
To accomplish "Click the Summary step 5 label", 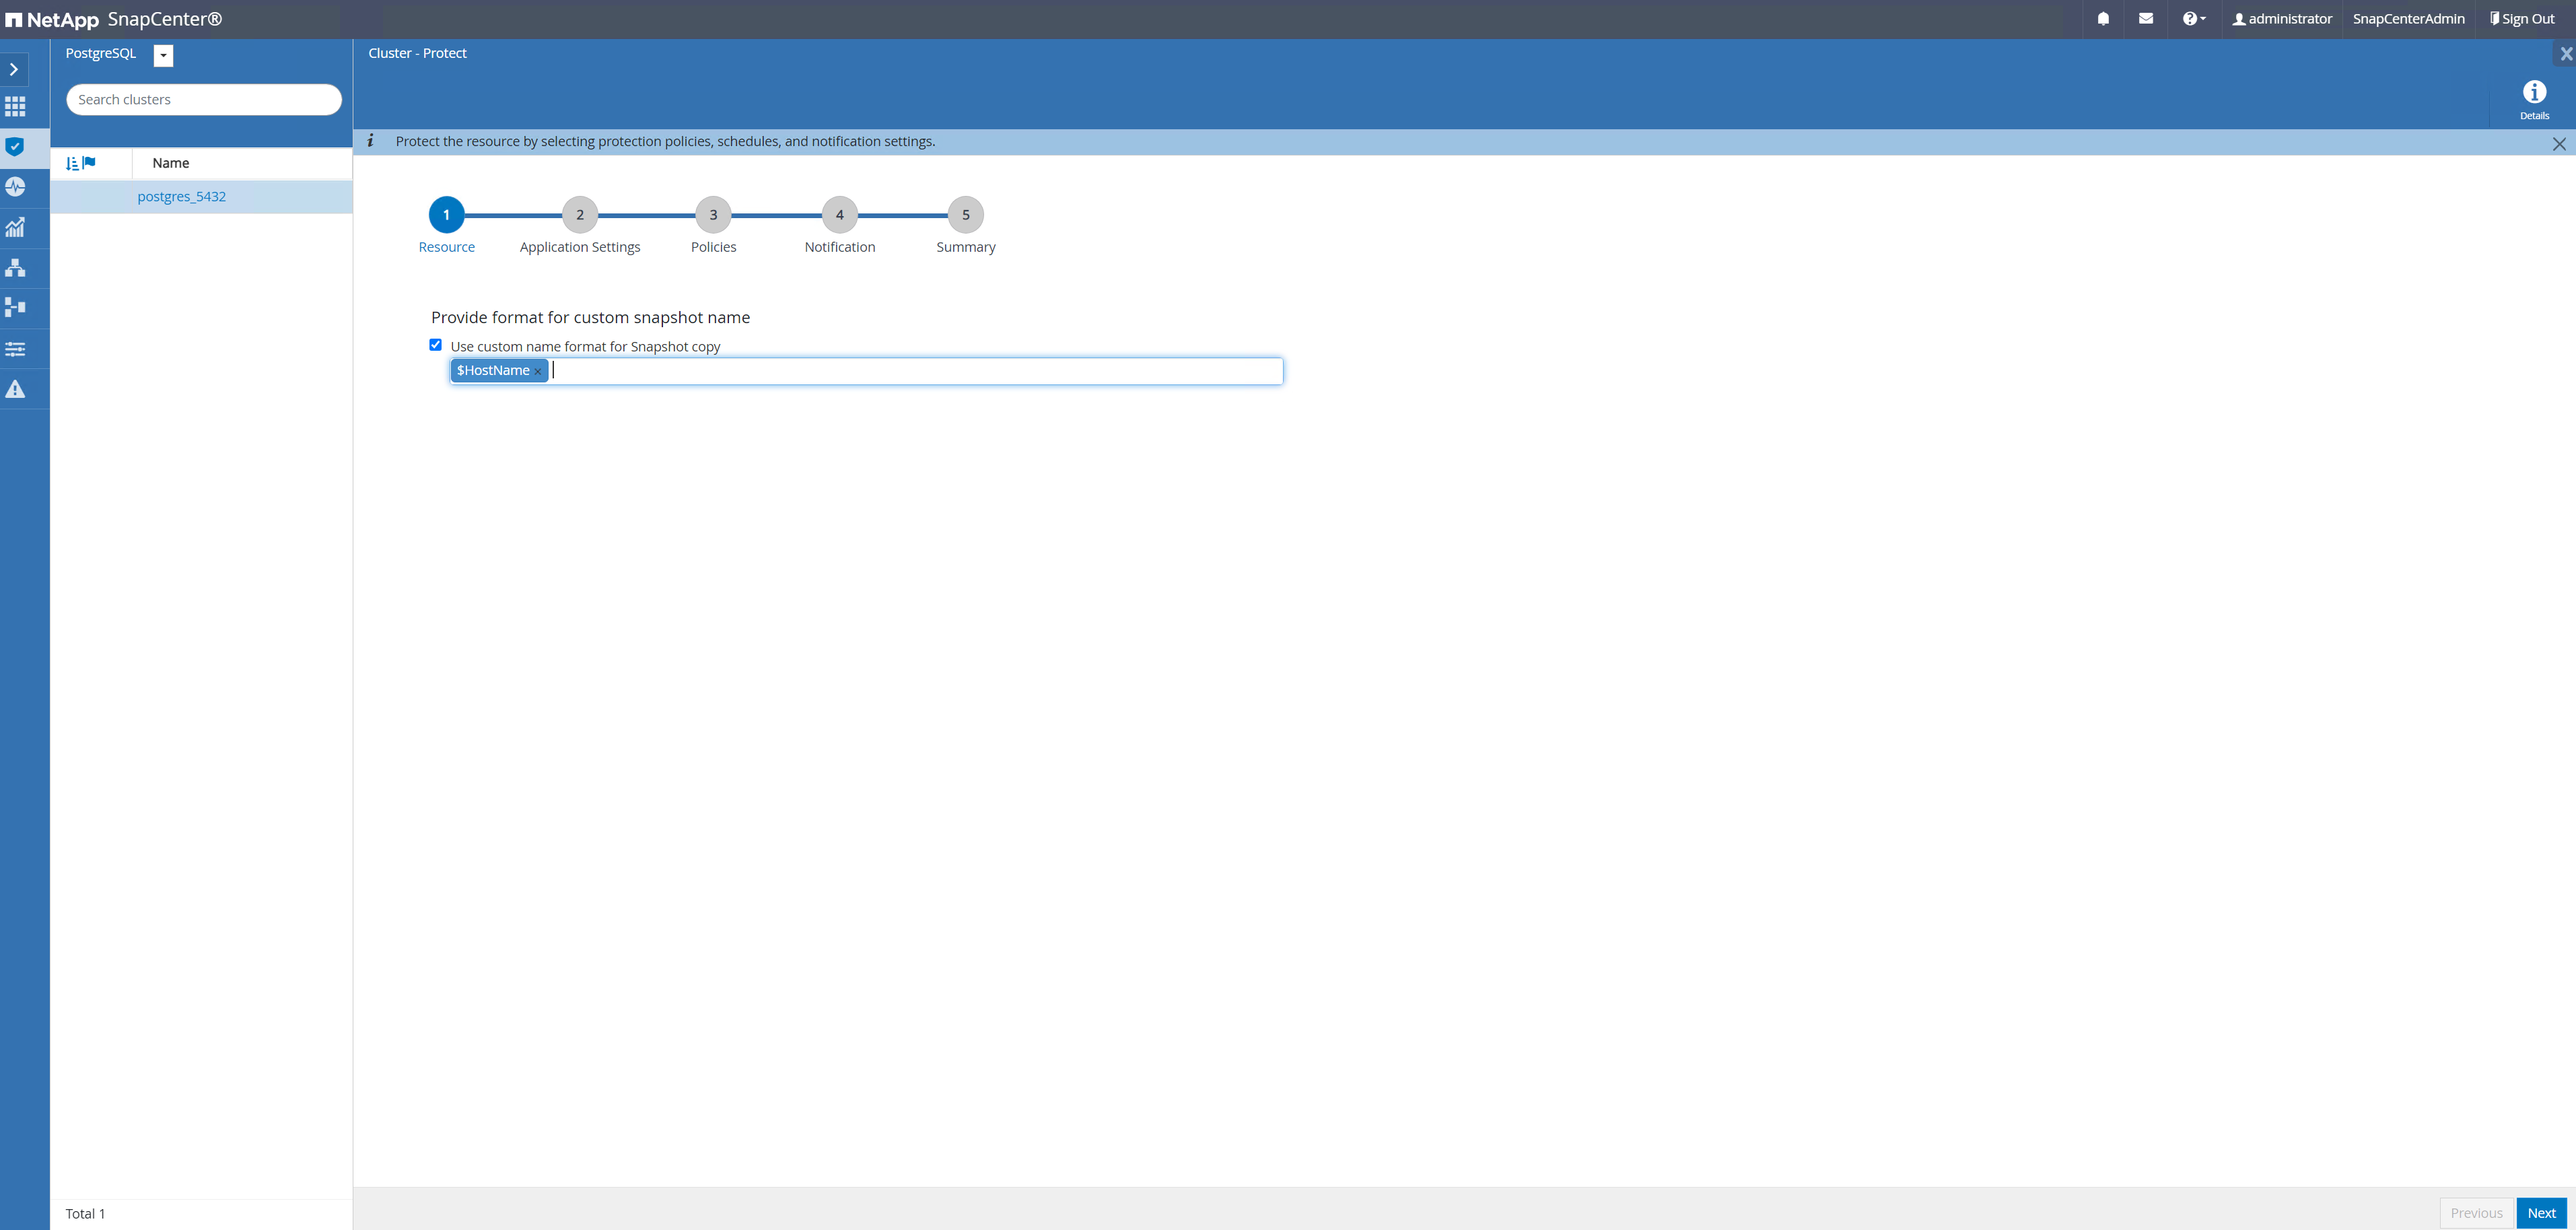I will click(x=965, y=246).
